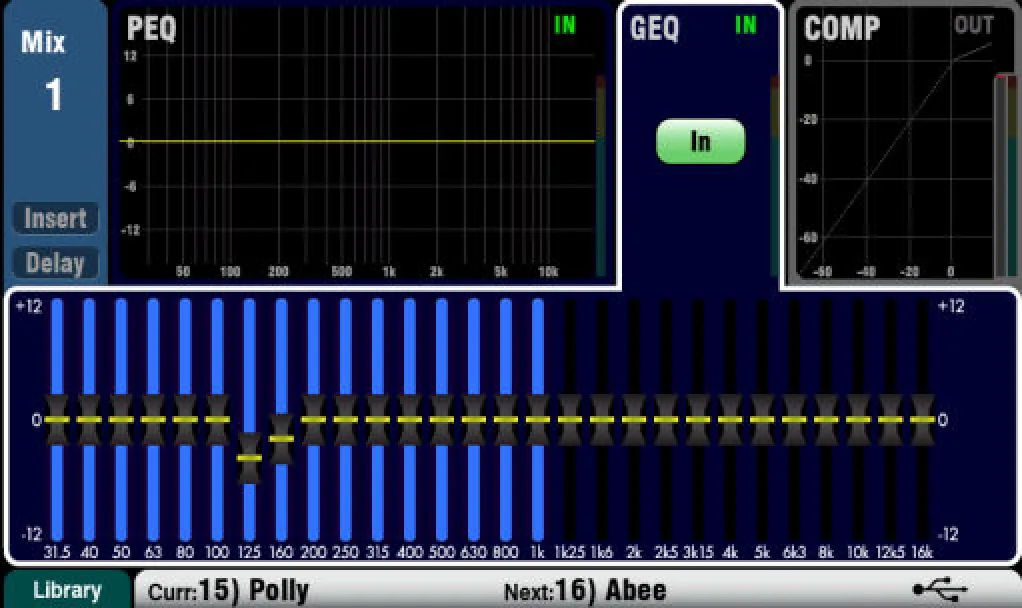This screenshot has width=1022, height=608.
Task: Click the 2k GEQ fader
Action: (x=634, y=420)
